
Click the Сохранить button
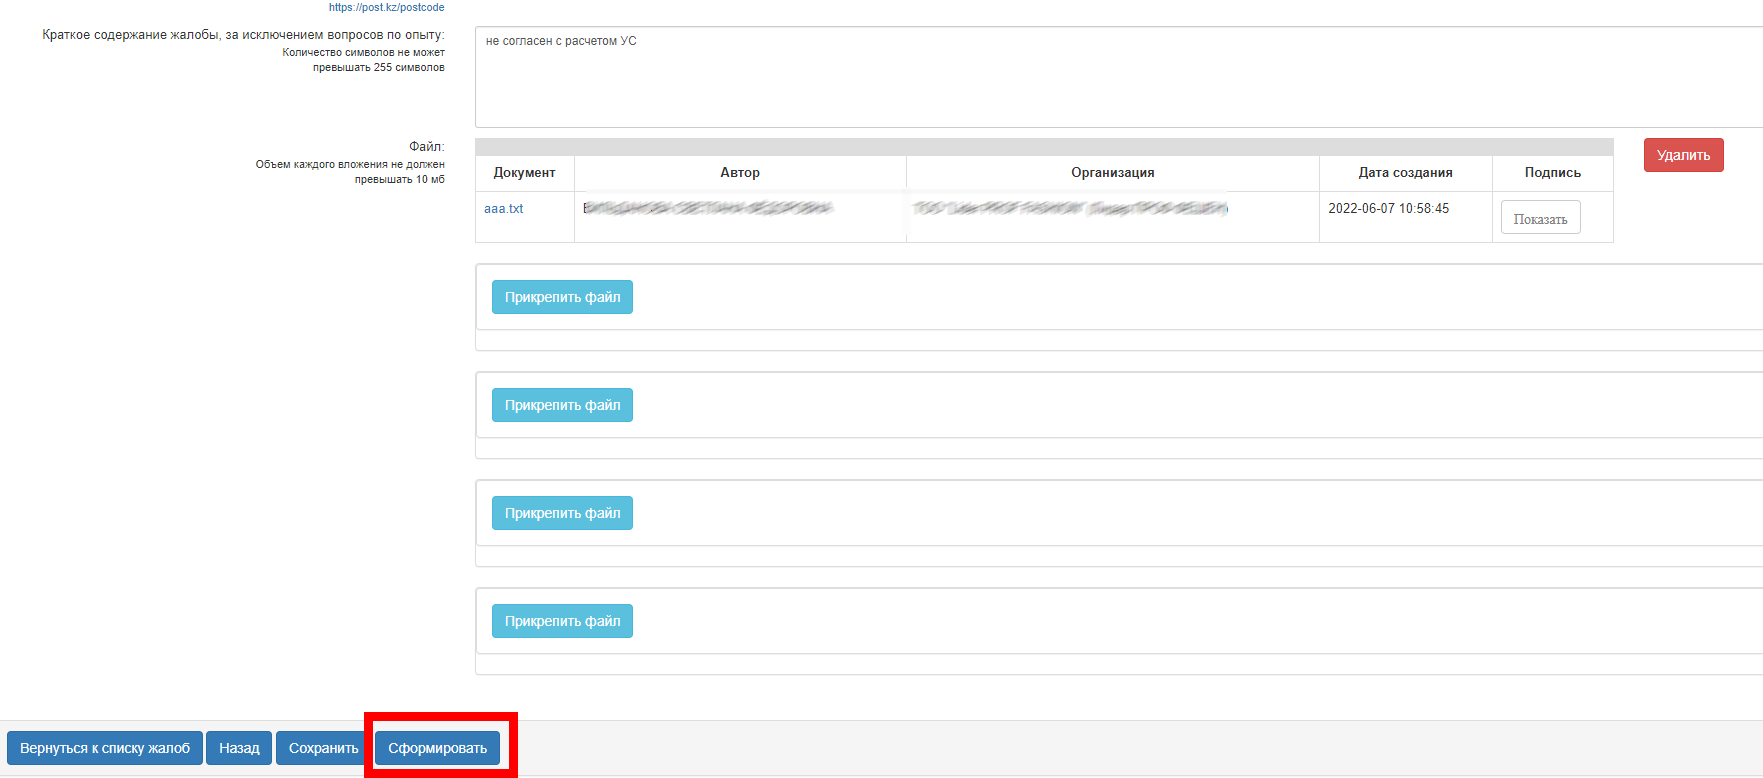tap(323, 748)
